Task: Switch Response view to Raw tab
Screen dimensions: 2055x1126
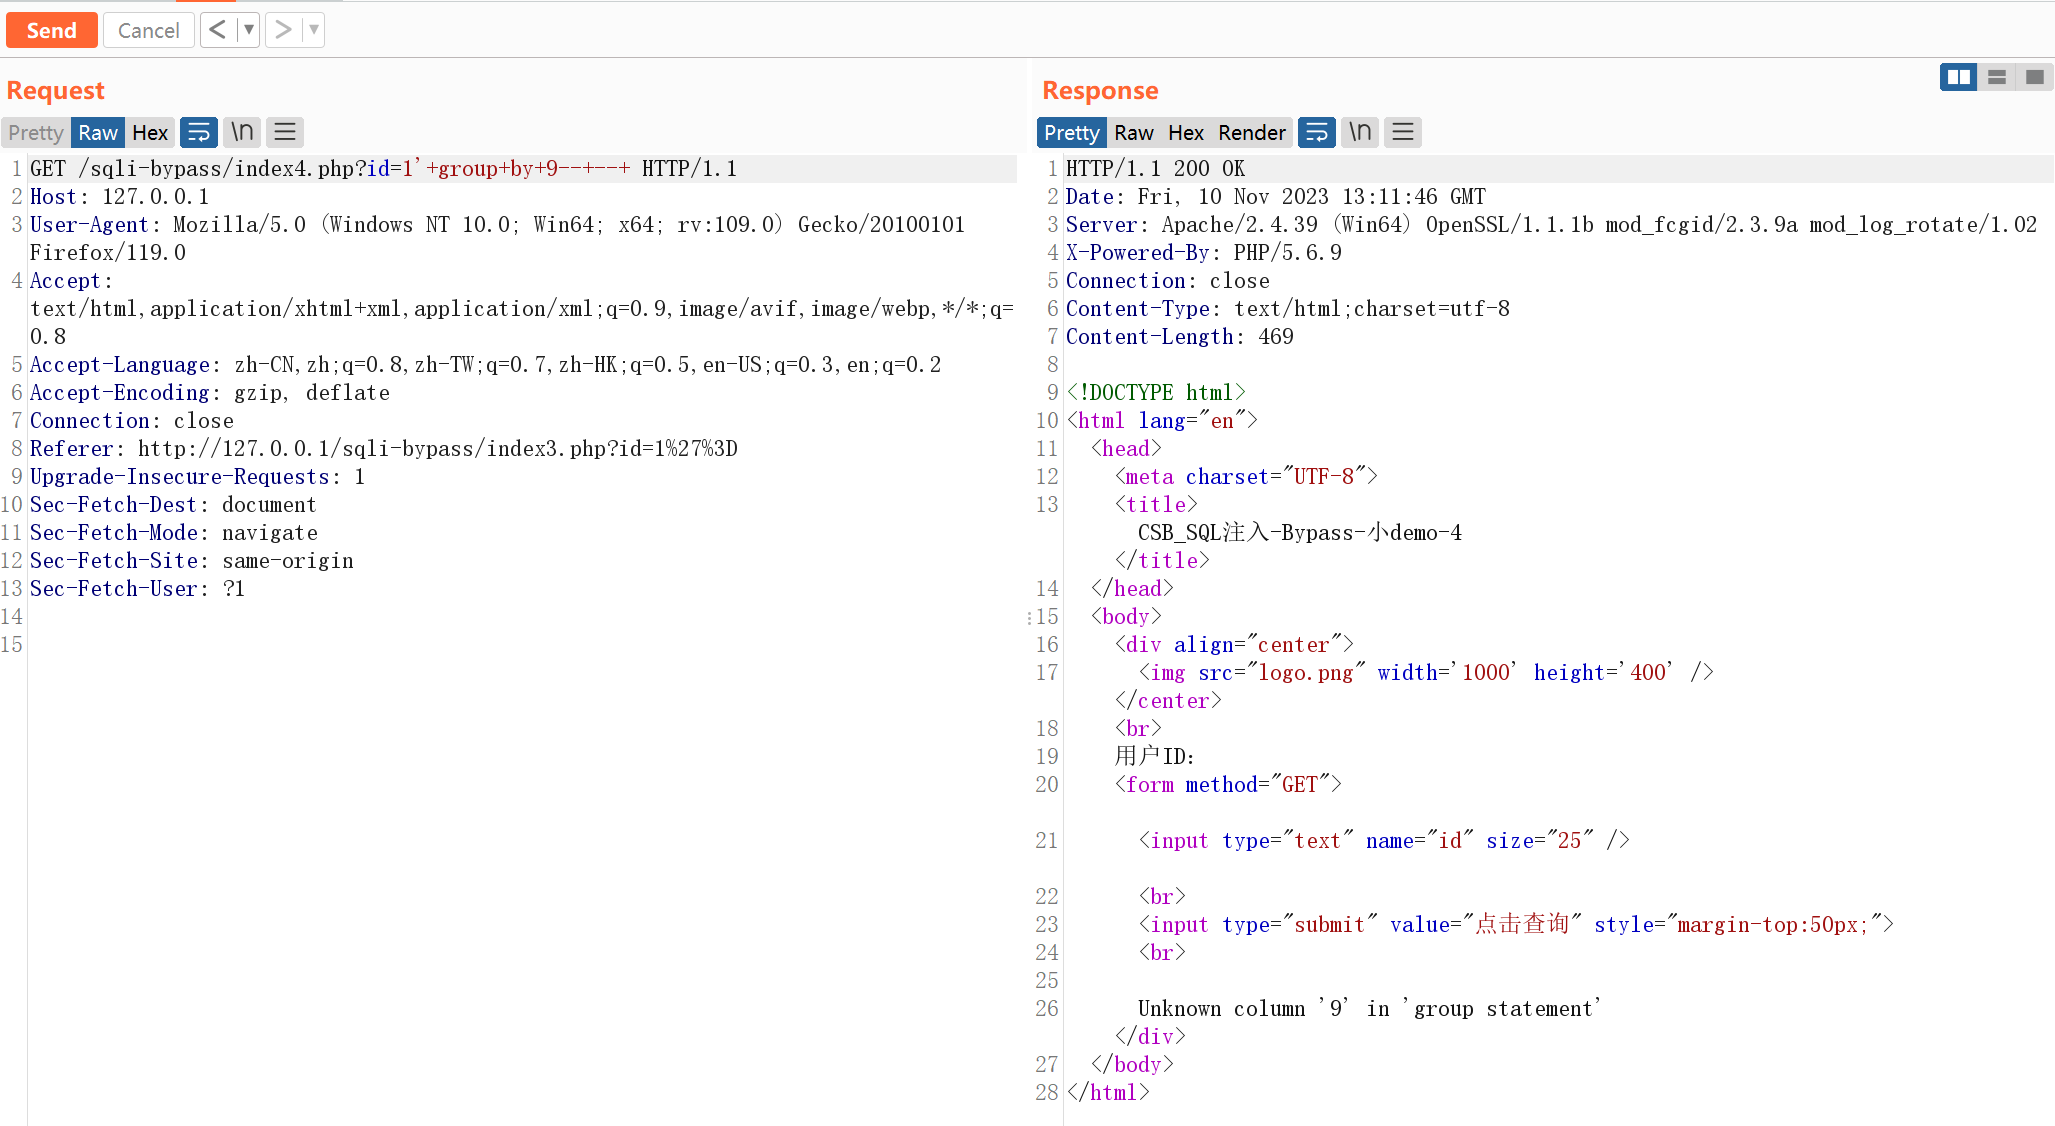Action: click(x=1134, y=132)
